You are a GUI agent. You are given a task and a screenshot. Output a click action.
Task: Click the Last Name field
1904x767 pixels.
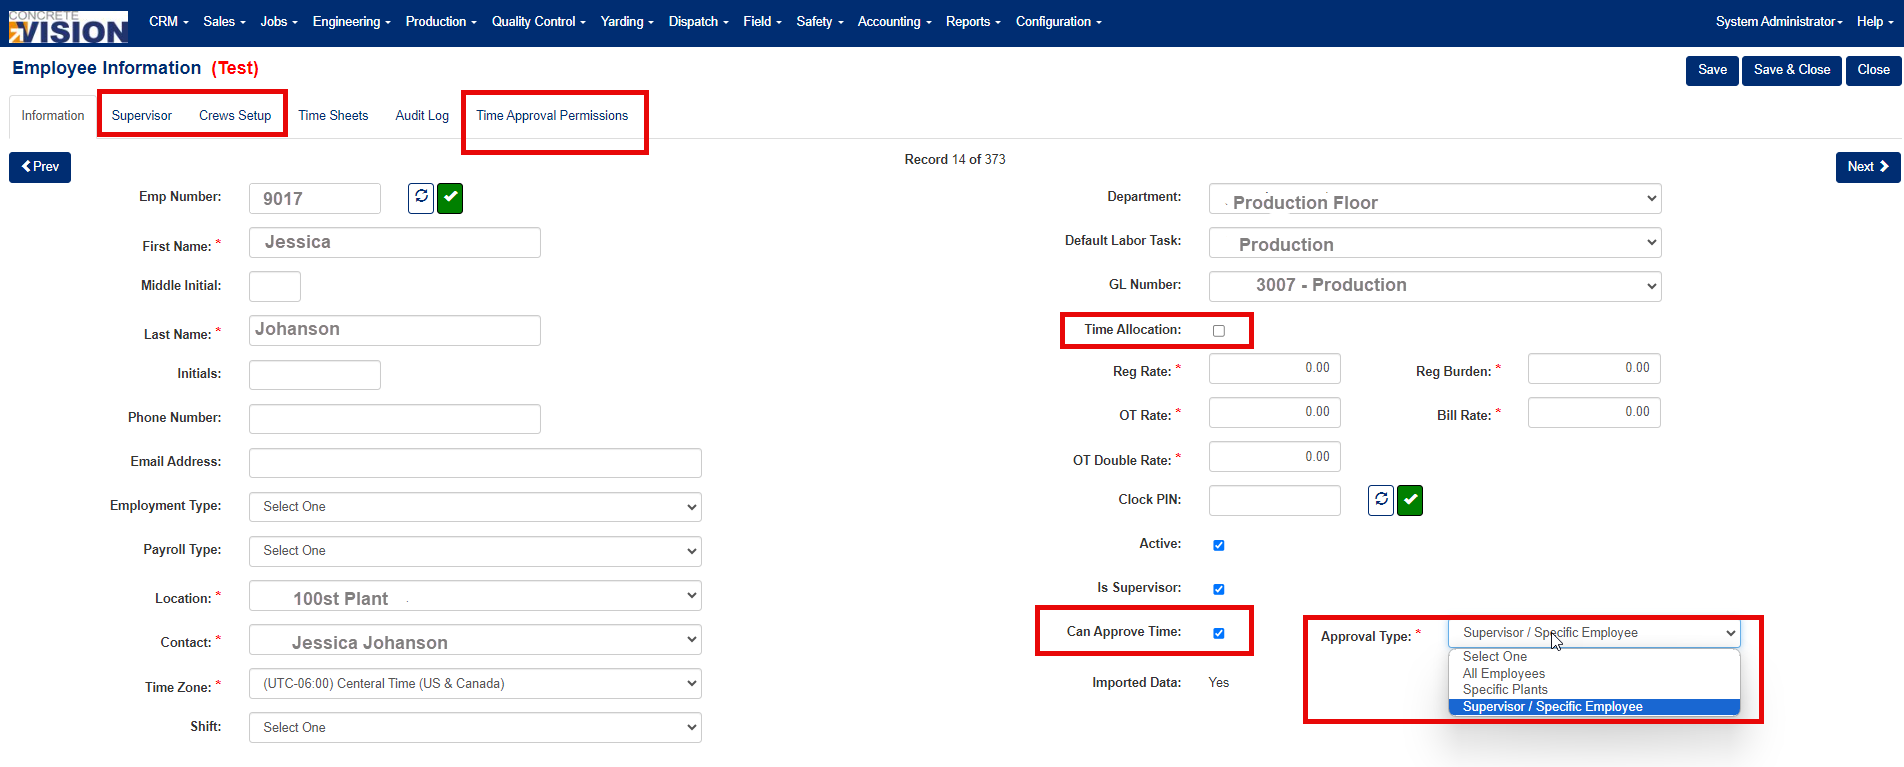pyautogui.click(x=395, y=330)
